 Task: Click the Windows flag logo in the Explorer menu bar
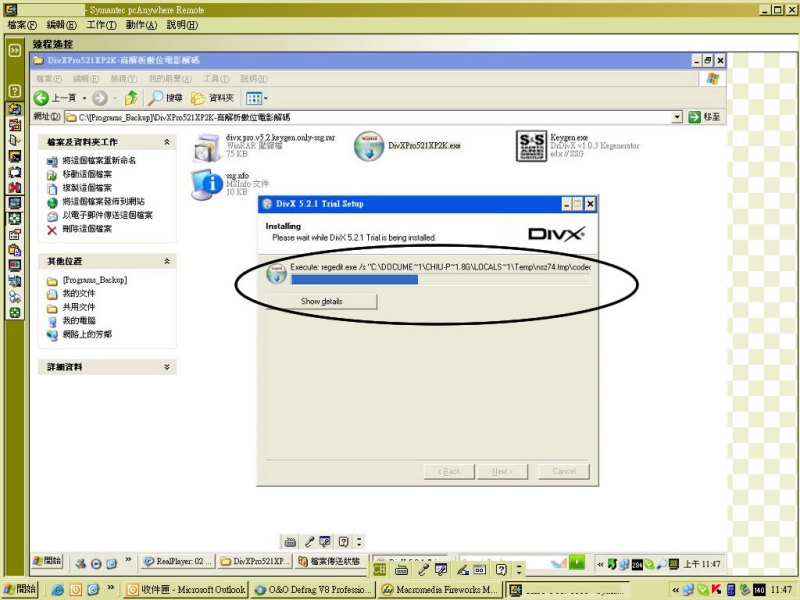(713, 79)
